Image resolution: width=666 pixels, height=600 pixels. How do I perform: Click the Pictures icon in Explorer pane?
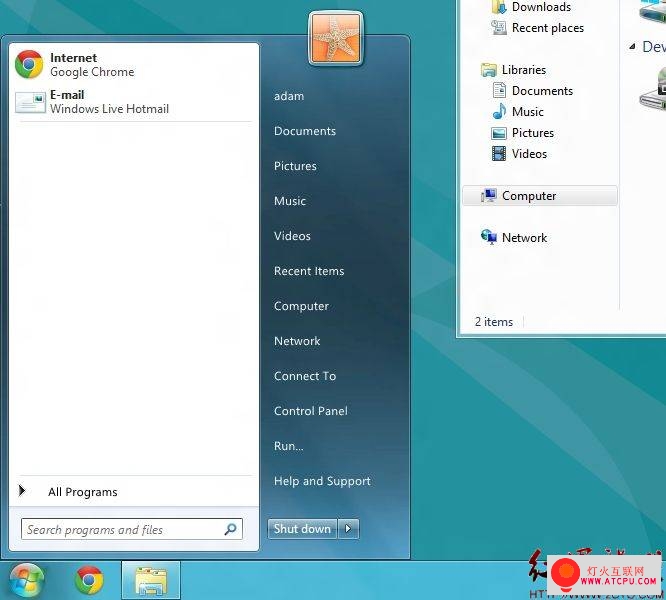click(499, 133)
